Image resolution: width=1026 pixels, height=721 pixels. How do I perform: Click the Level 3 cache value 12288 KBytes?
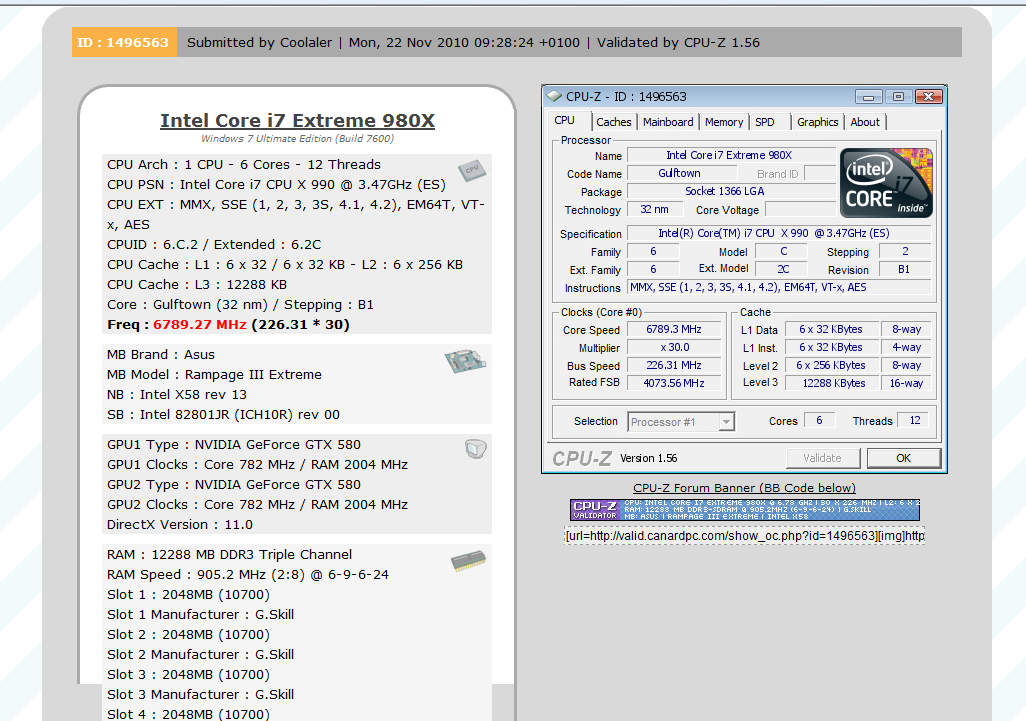pos(831,383)
